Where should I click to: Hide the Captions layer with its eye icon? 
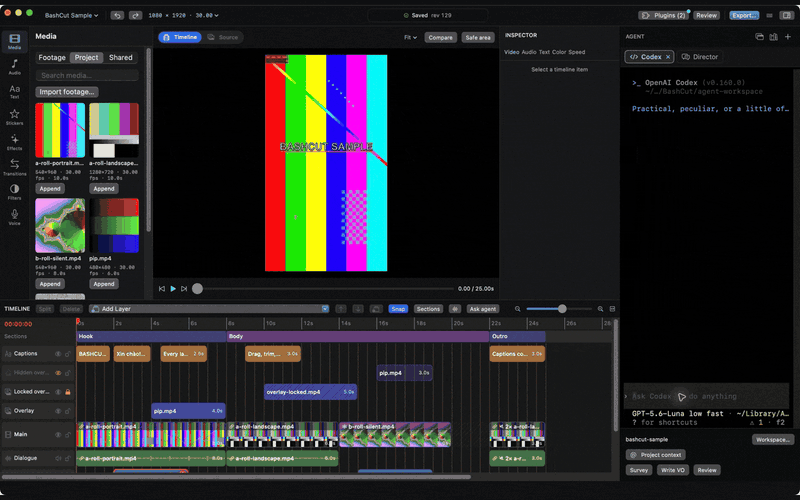[x=58, y=354]
